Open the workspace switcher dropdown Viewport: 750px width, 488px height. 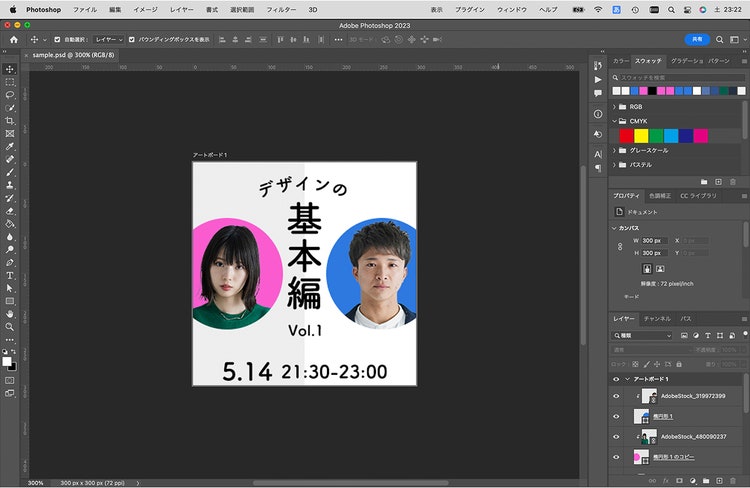click(737, 40)
